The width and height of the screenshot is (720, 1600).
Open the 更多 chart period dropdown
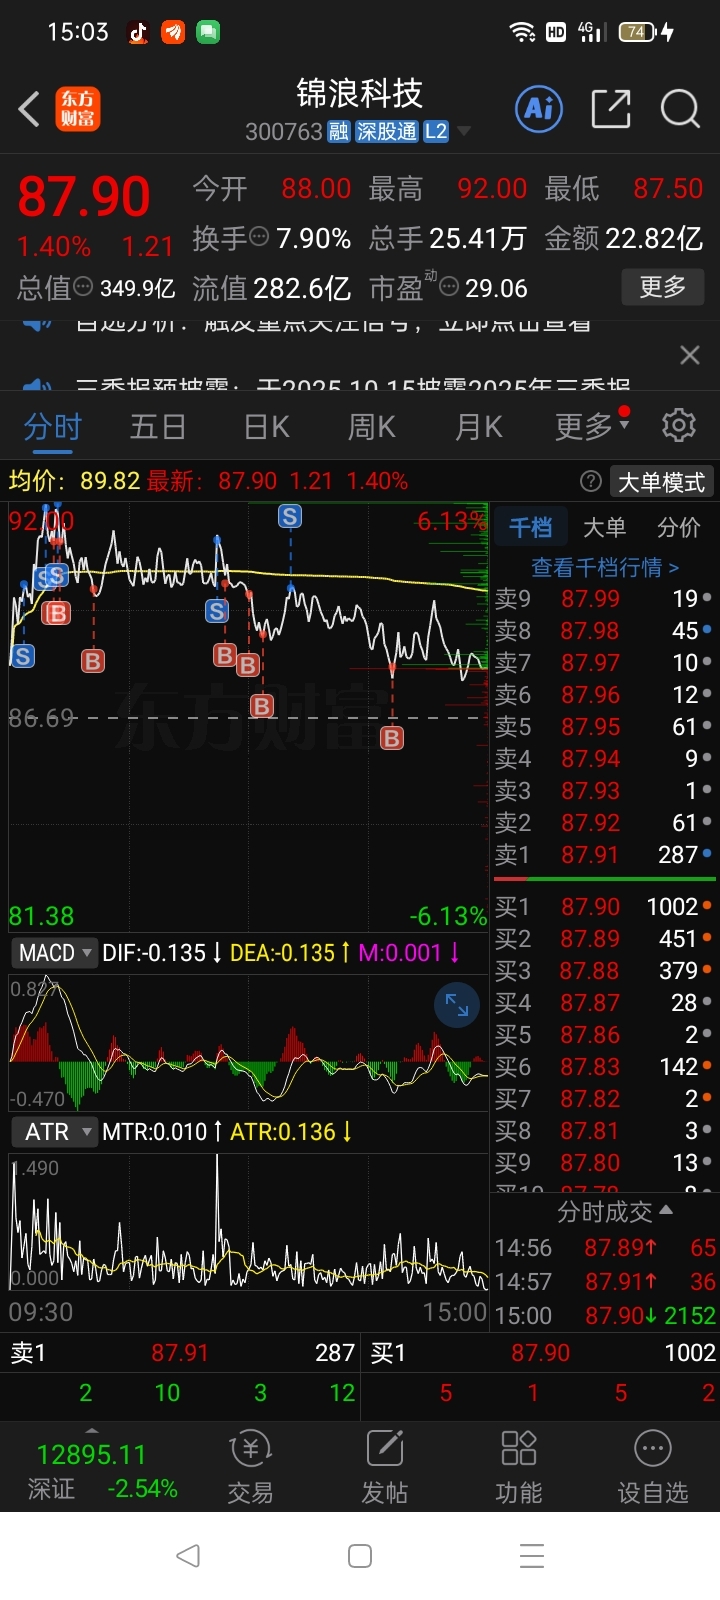point(592,427)
